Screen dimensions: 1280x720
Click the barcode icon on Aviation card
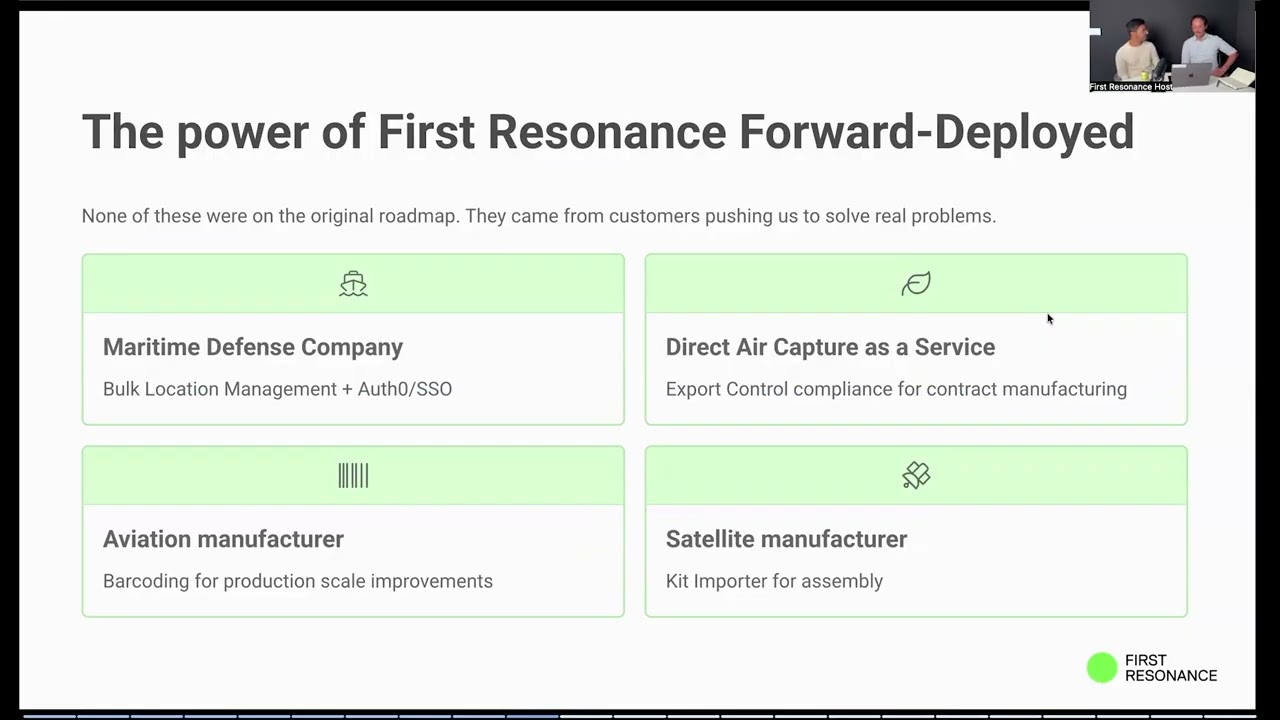(x=353, y=476)
